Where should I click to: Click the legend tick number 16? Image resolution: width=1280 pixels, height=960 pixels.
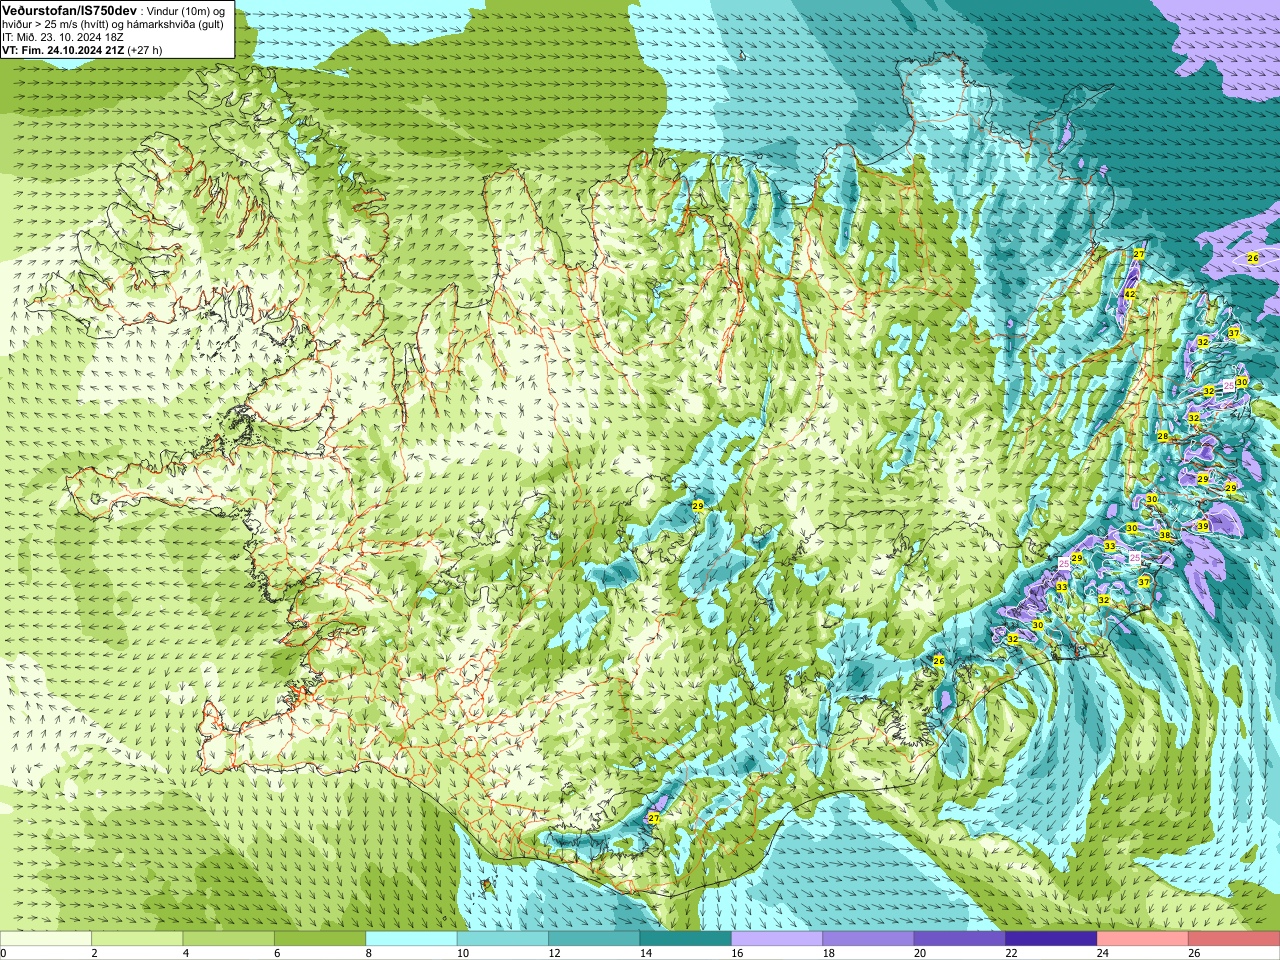coord(737,953)
